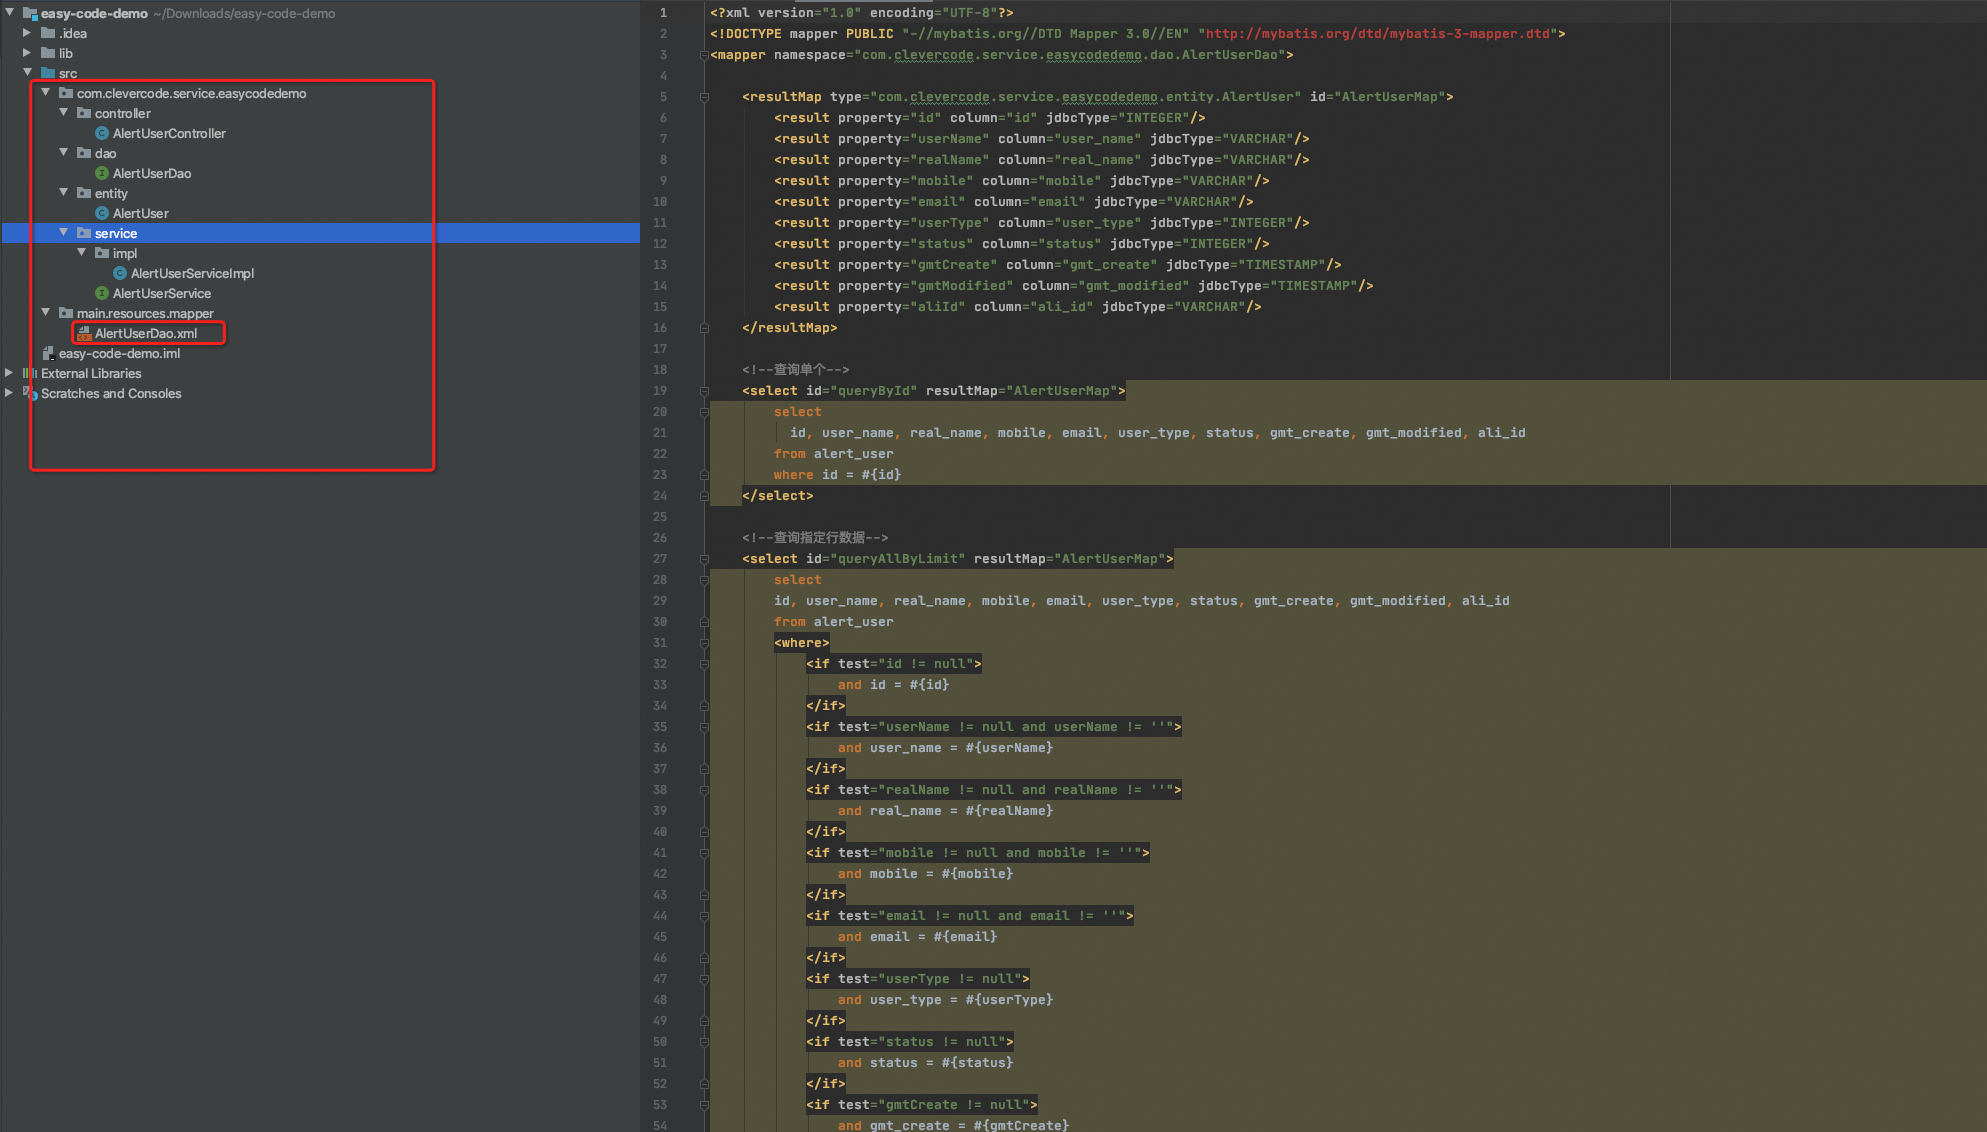Expand the lib folder arrow
The image size is (1987, 1132).
pos(28,53)
